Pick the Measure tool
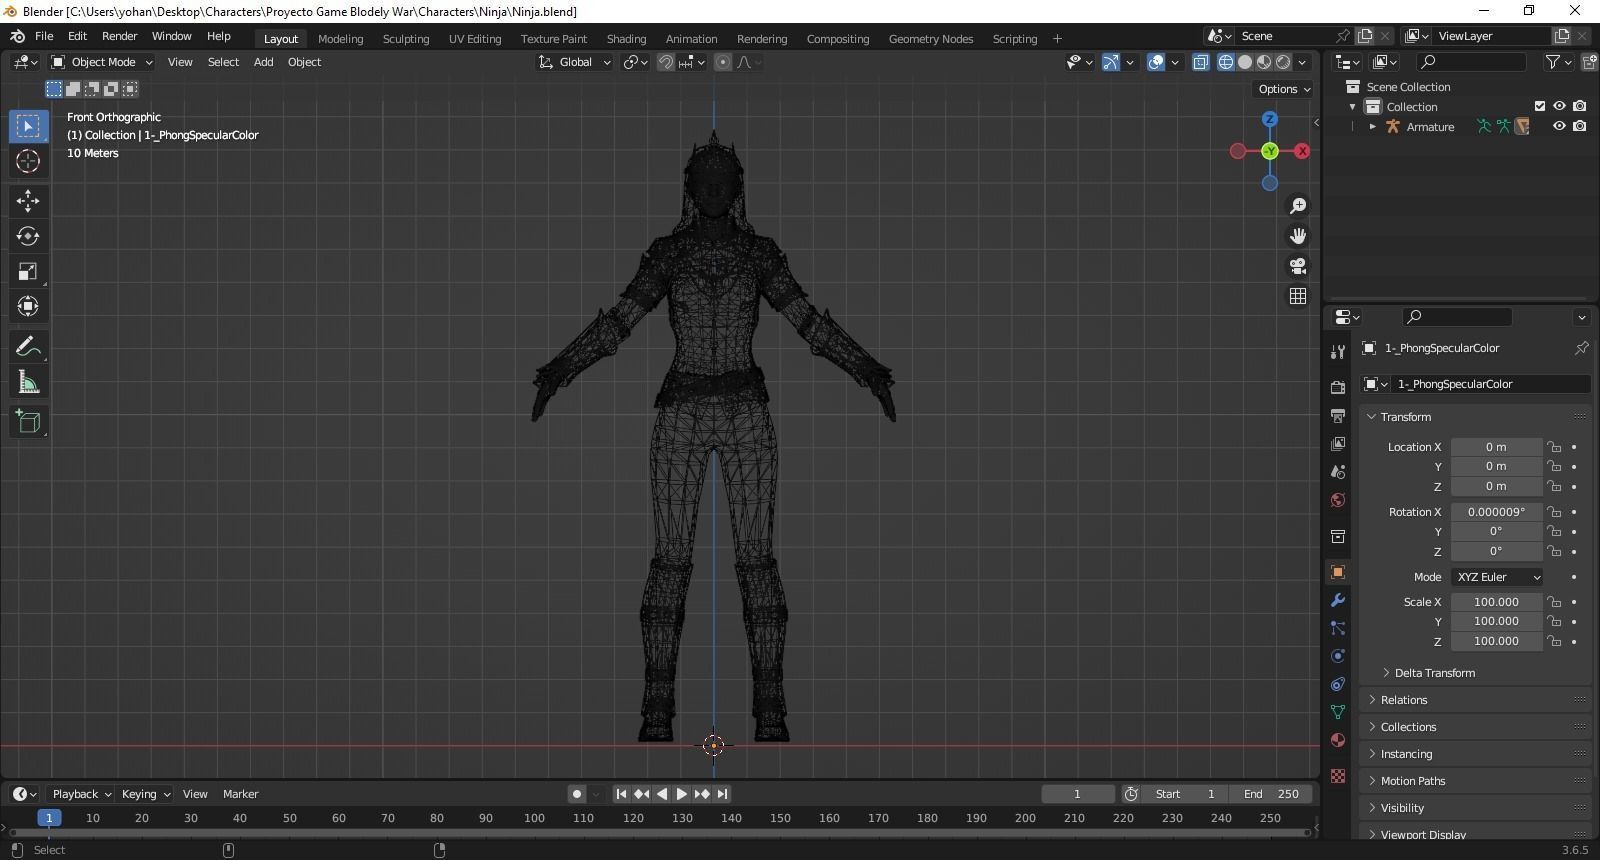Screen dimensions: 1600x860 [x=28, y=382]
